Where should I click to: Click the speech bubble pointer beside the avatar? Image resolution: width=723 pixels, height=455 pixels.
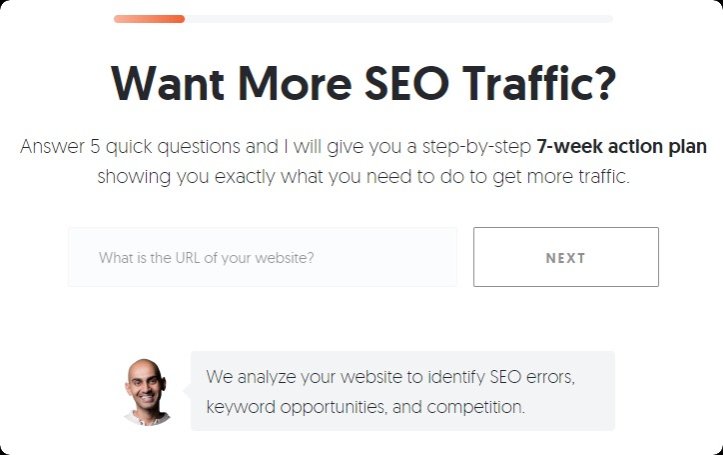pyautogui.click(x=187, y=391)
